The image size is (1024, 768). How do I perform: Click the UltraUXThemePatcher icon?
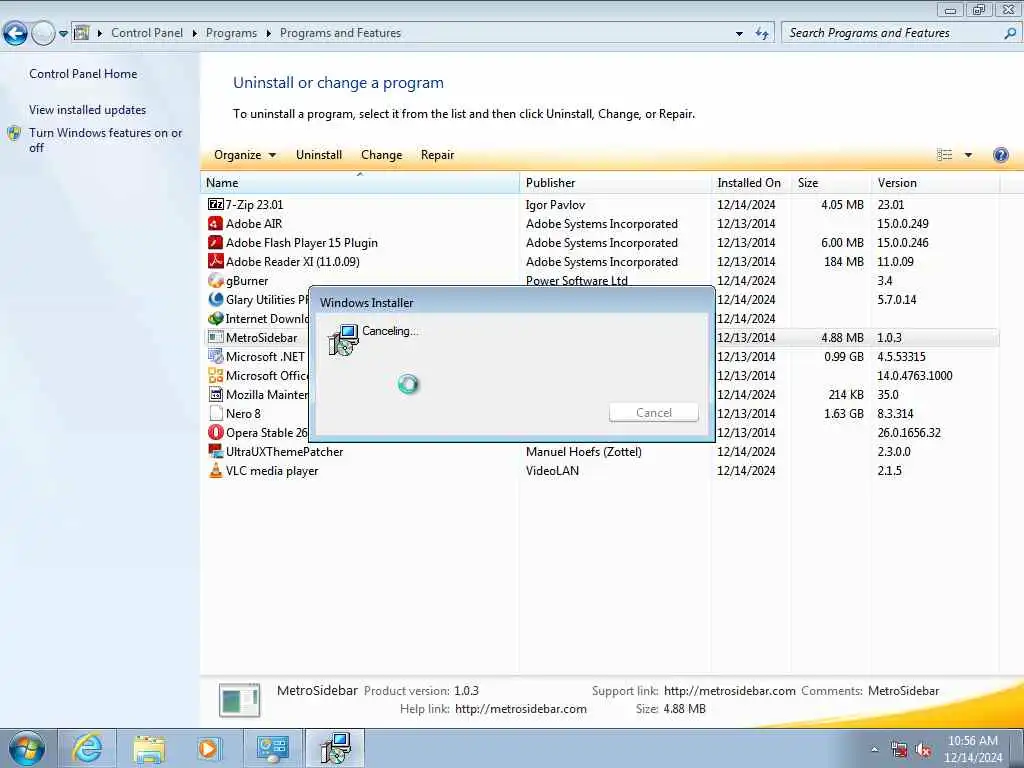click(216, 451)
